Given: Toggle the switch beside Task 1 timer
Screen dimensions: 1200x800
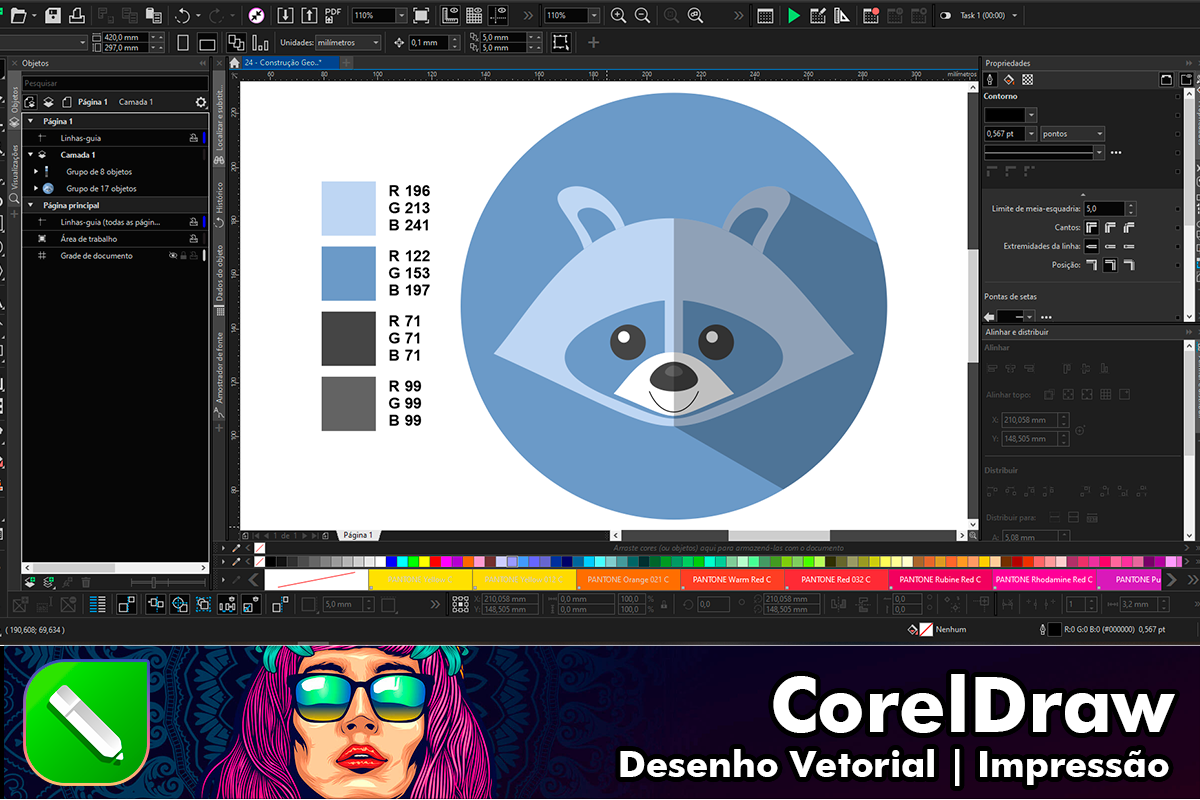Looking at the screenshot, I should (x=945, y=16).
